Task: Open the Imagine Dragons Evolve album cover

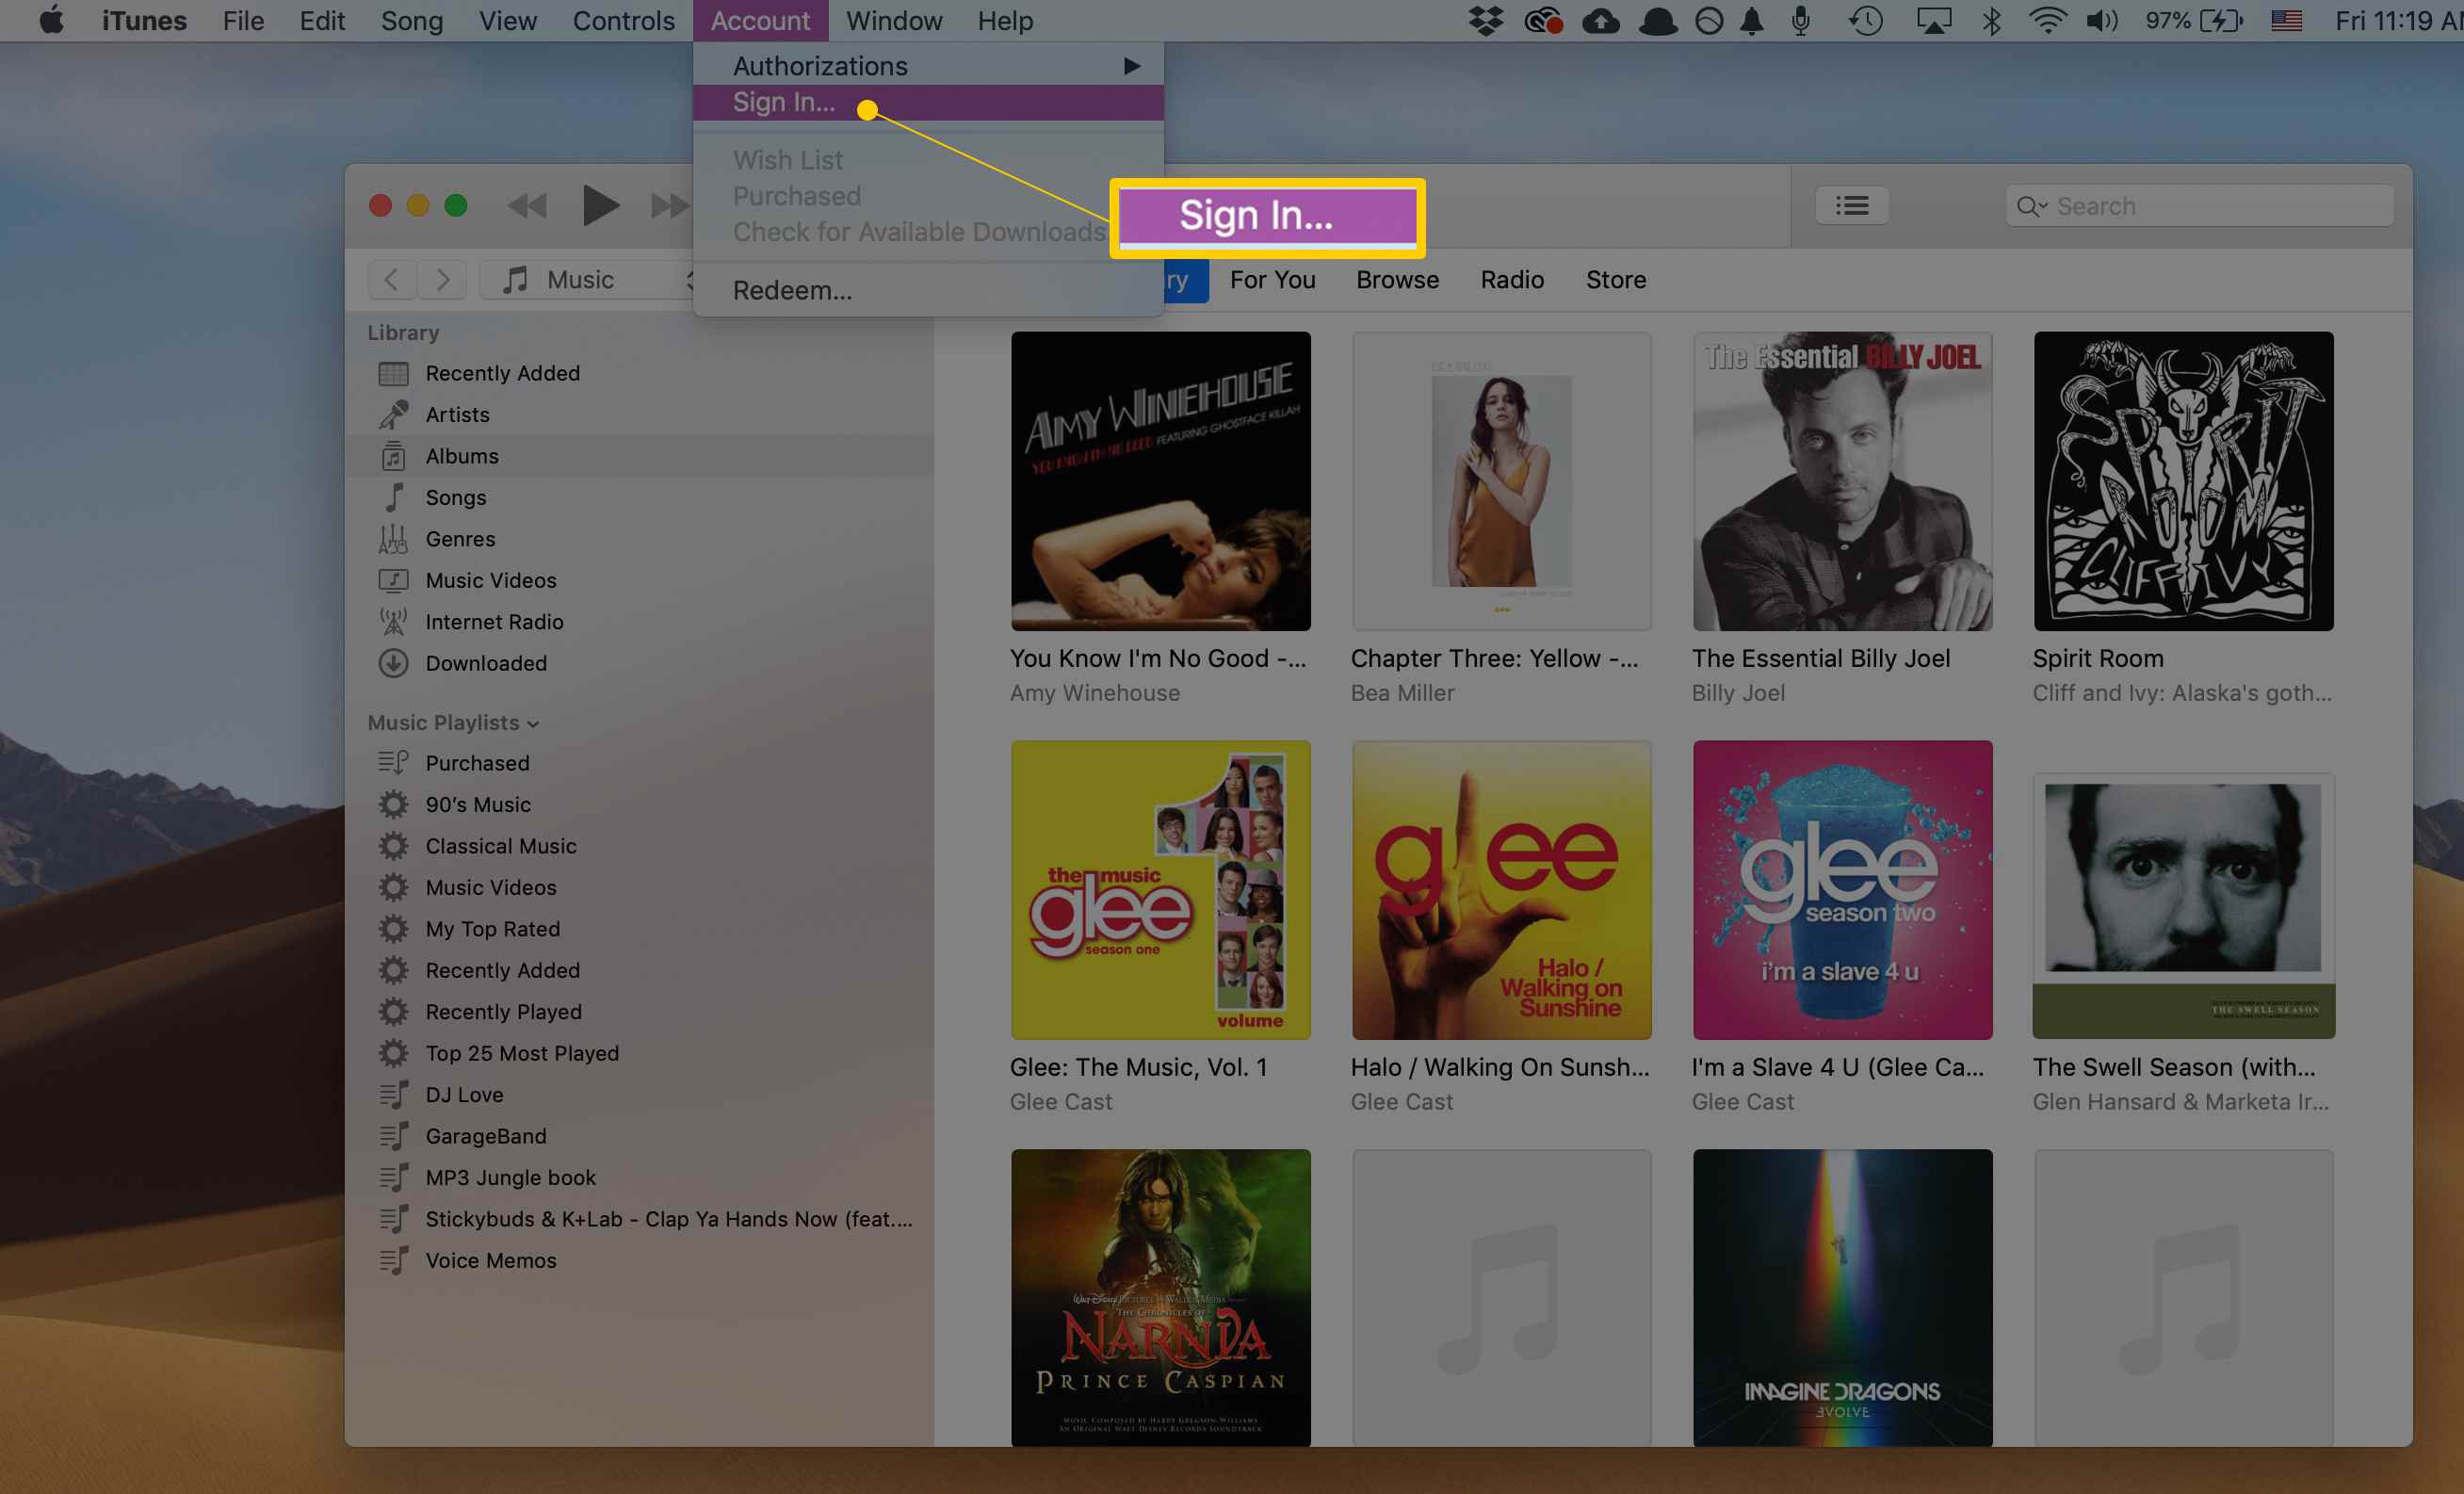Action: [x=1842, y=1297]
